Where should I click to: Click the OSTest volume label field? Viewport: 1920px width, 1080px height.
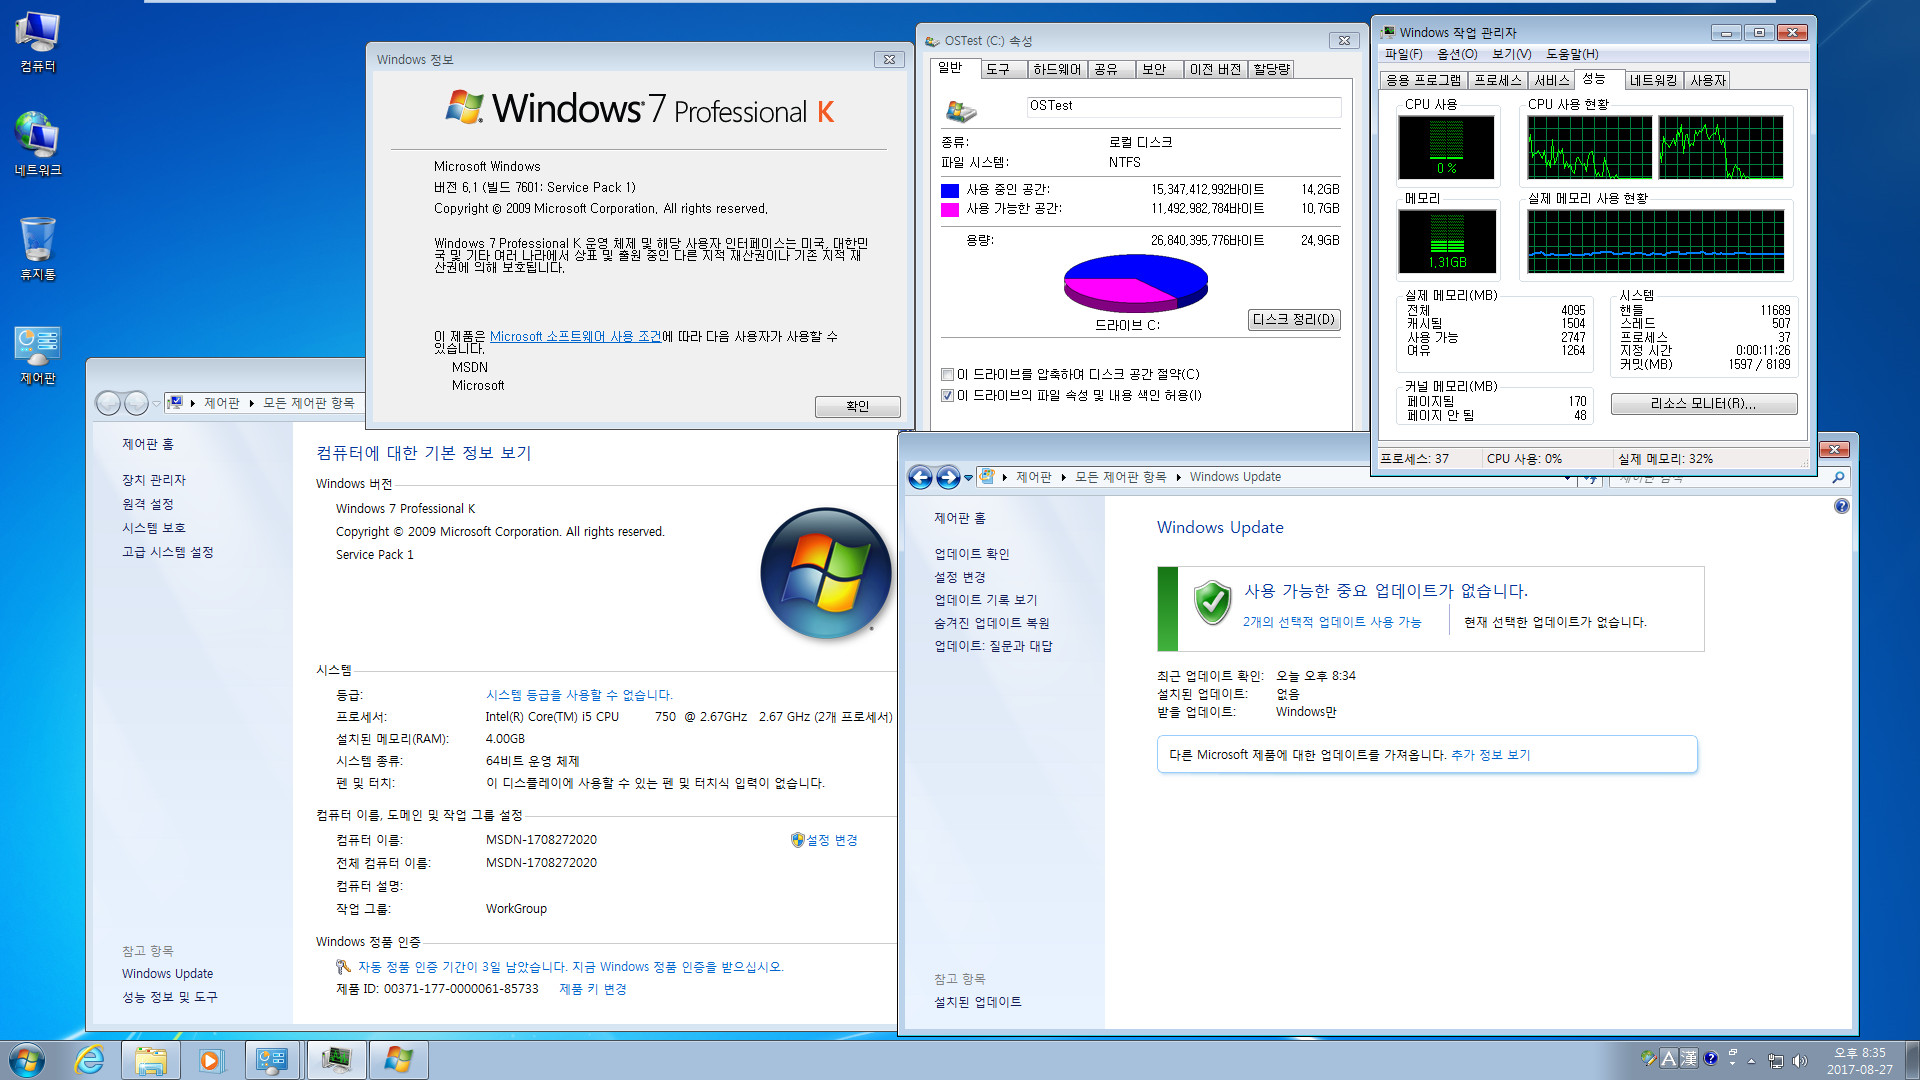point(1184,106)
